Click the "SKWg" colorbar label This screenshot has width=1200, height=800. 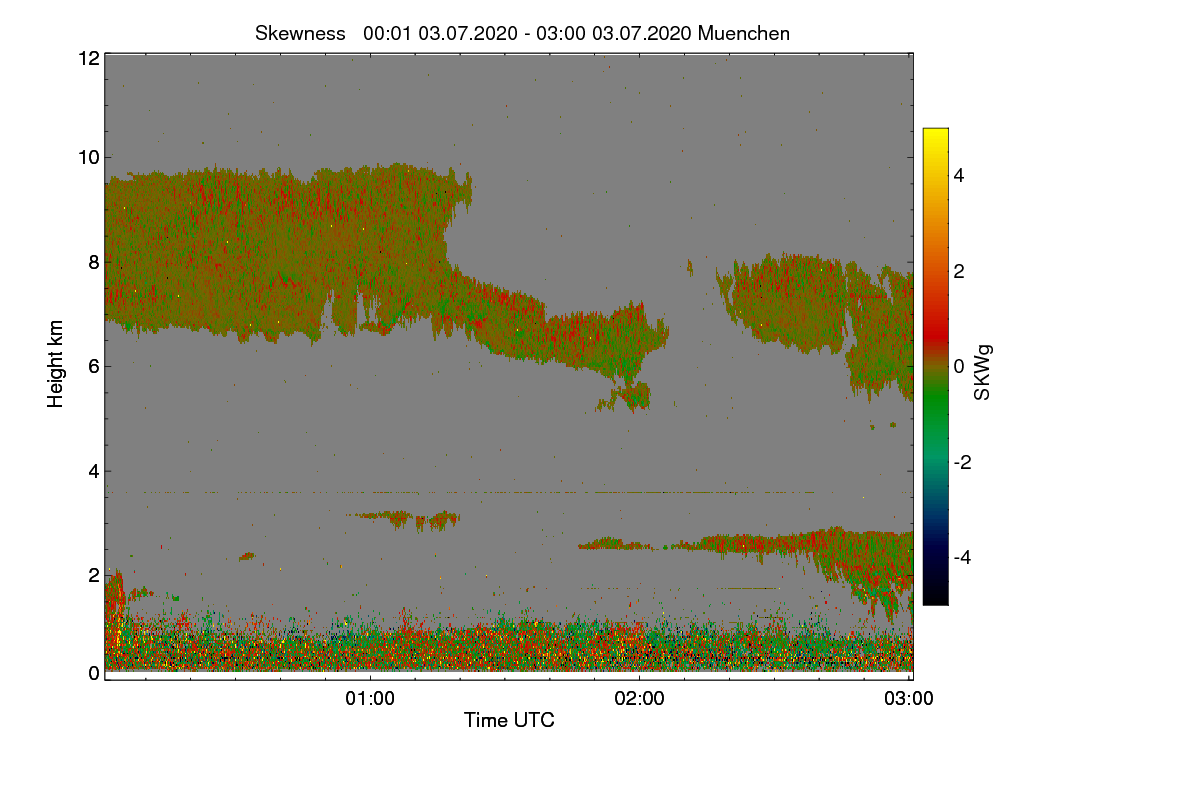[x=983, y=372]
